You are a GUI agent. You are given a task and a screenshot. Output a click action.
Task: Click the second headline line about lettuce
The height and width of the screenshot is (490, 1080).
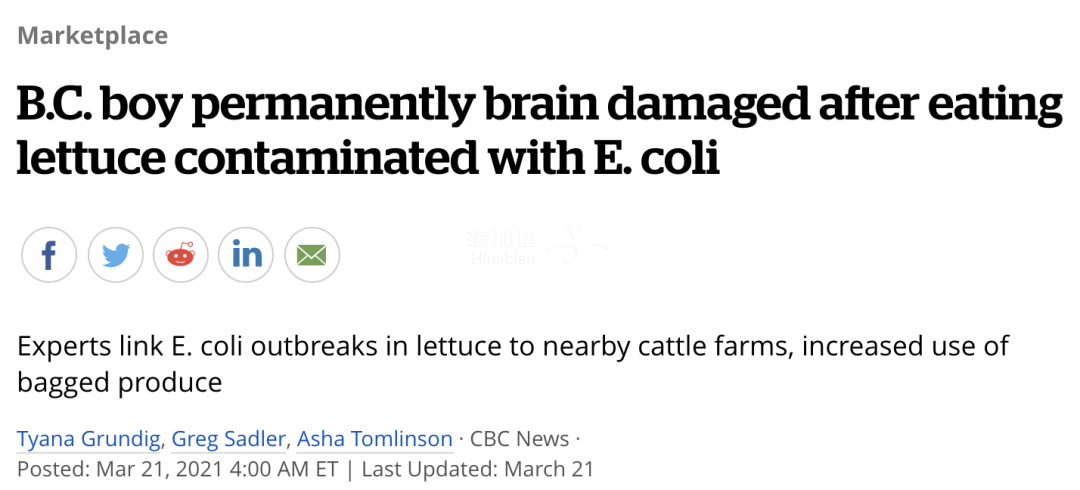pos(368,158)
